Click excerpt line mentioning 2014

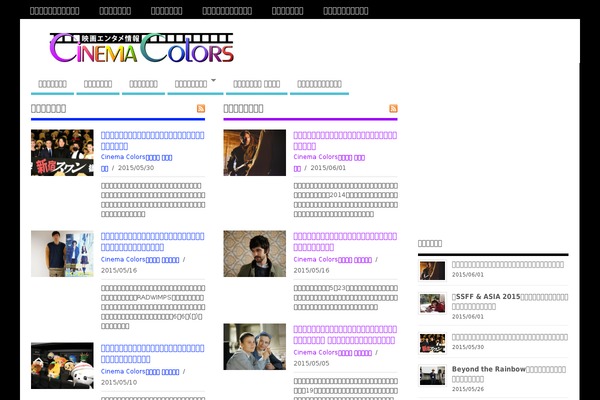click(345, 195)
